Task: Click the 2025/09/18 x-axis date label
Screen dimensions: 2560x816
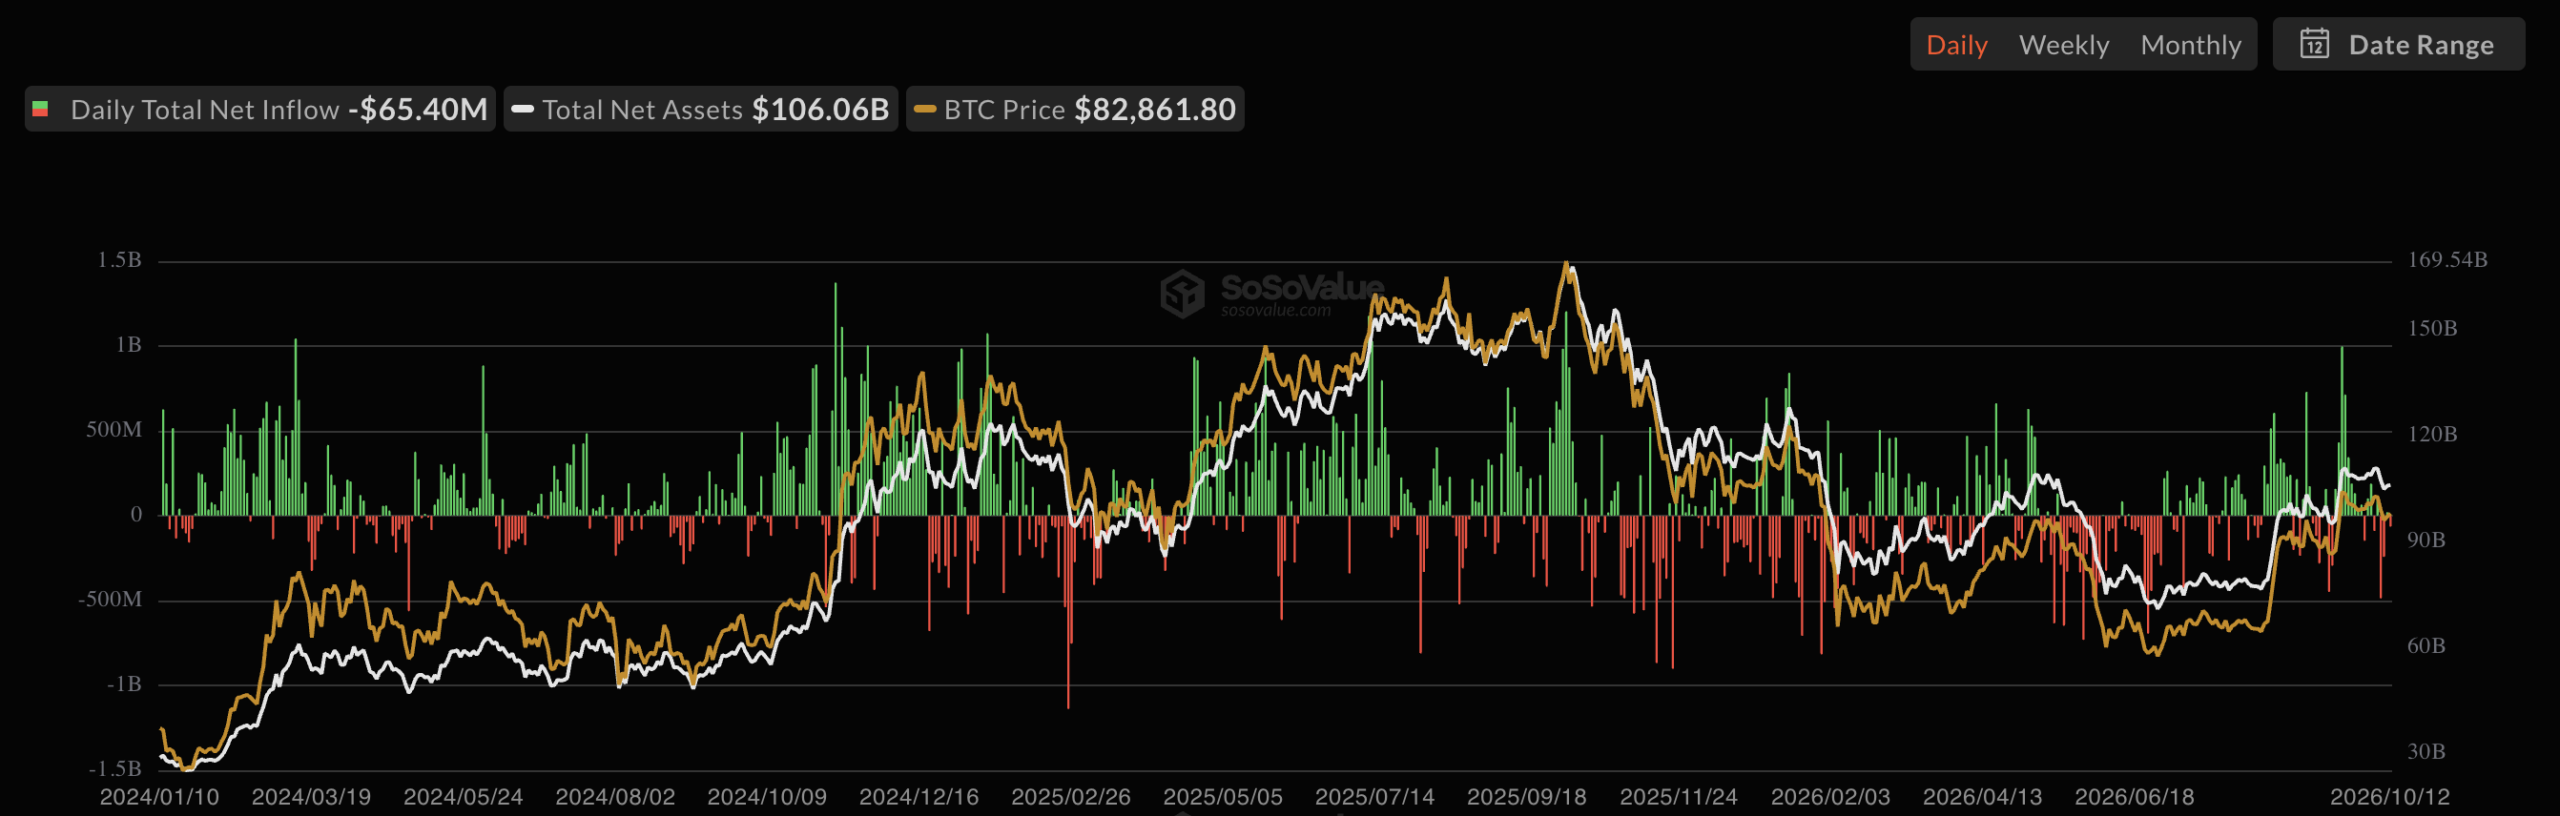Action: (1526, 797)
